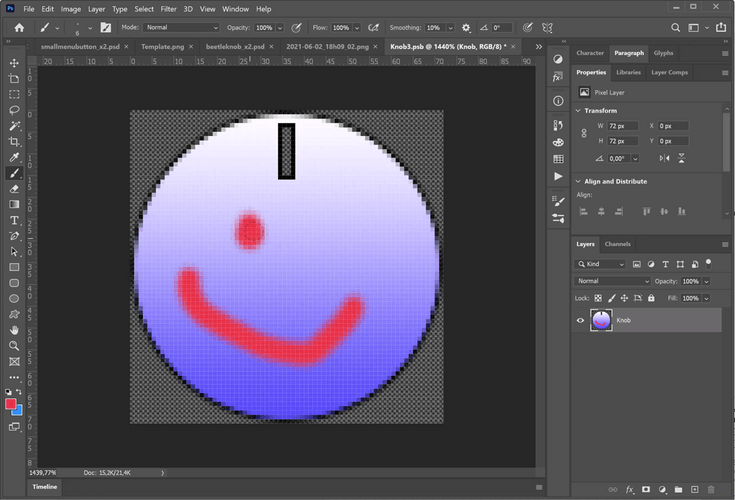This screenshot has width=735, height=500.
Task: Enable airbrush-style build-up
Action: (x=373, y=28)
